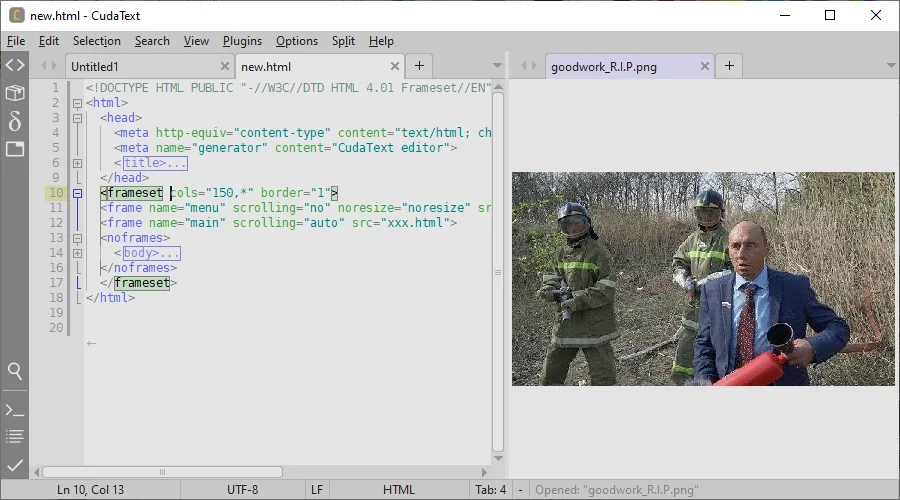Open the Tabs panel sidebar icon

15,149
